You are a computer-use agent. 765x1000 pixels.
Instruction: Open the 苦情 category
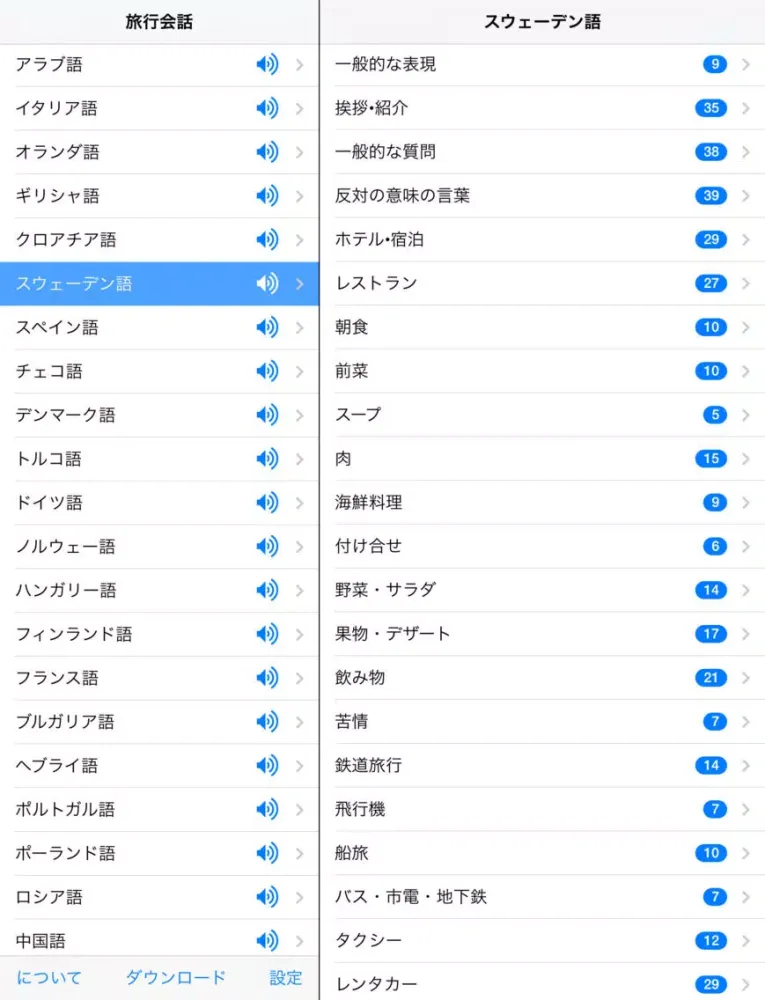[543, 722]
